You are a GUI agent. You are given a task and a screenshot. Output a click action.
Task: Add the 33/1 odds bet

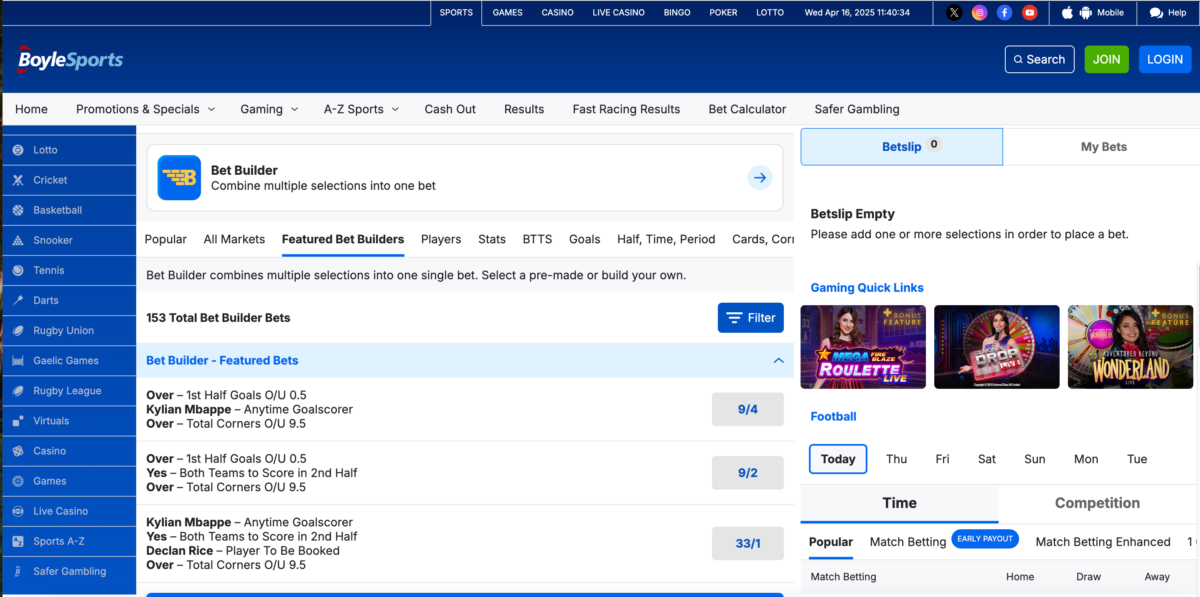point(747,544)
